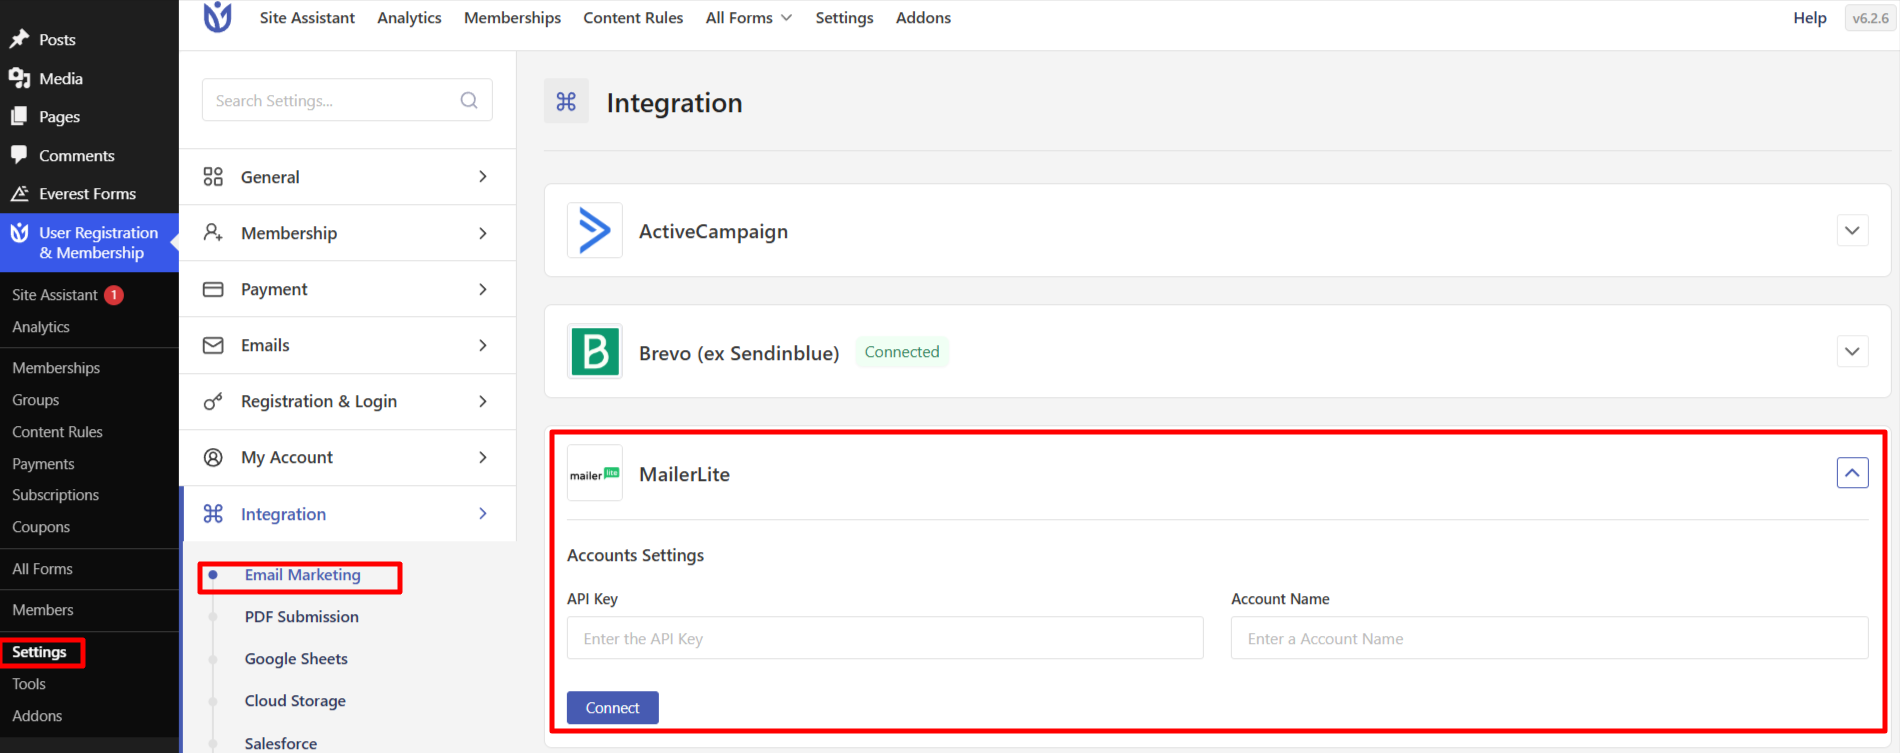Open Content Rules in top navigation
1900x753 pixels.
[x=633, y=18]
